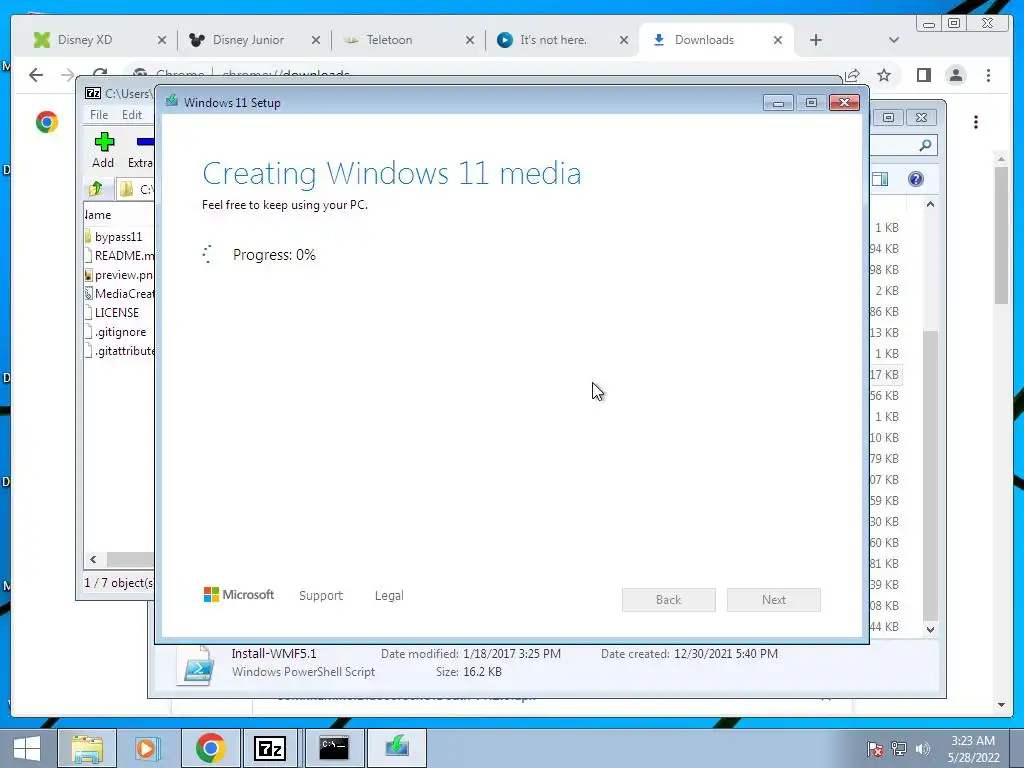Go back in Chrome browser
The width and height of the screenshot is (1024, 768).
point(36,75)
